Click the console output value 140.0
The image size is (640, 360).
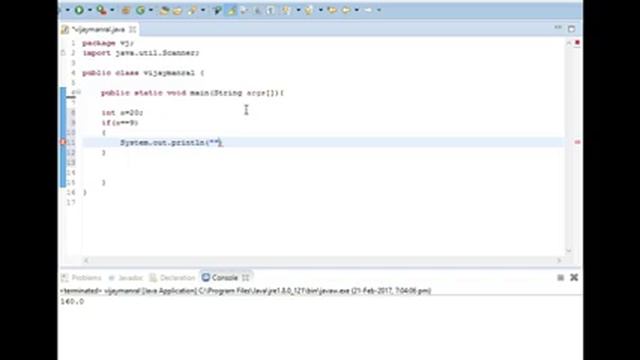(72, 302)
